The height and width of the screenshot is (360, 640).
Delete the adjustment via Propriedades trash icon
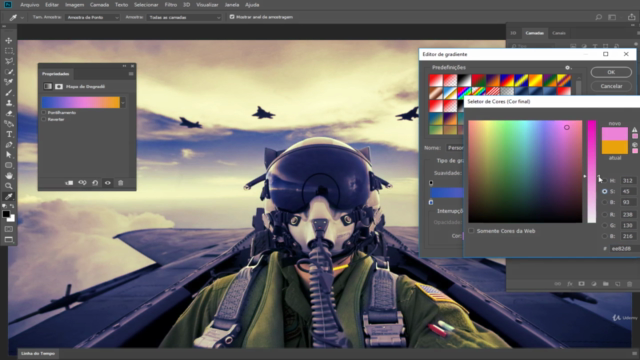pyautogui.click(x=120, y=183)
